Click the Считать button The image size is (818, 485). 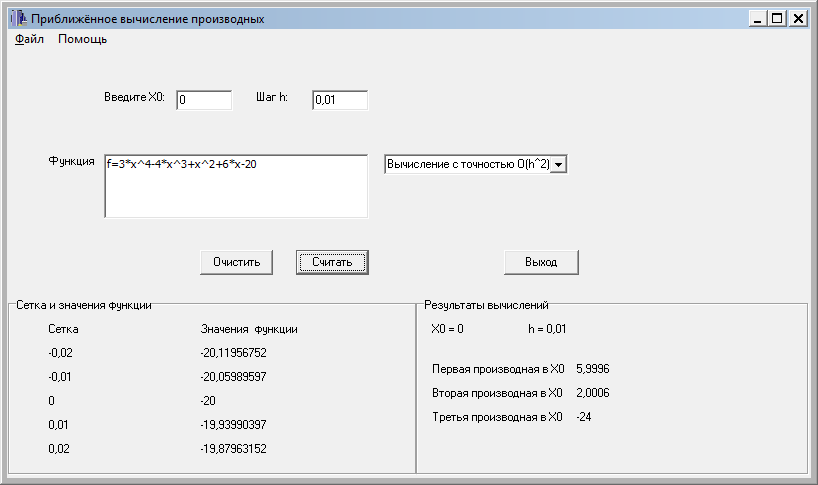pos(332,262)
